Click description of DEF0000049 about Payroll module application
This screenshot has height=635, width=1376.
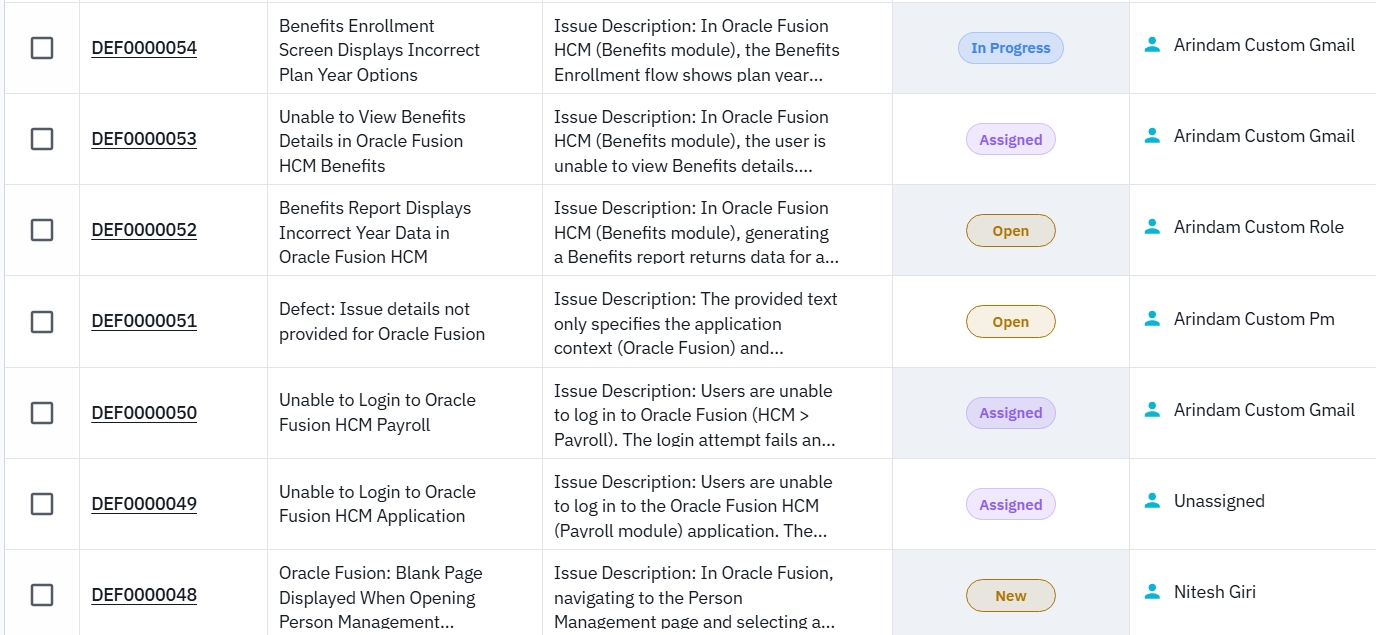click(x=693, y=506)
